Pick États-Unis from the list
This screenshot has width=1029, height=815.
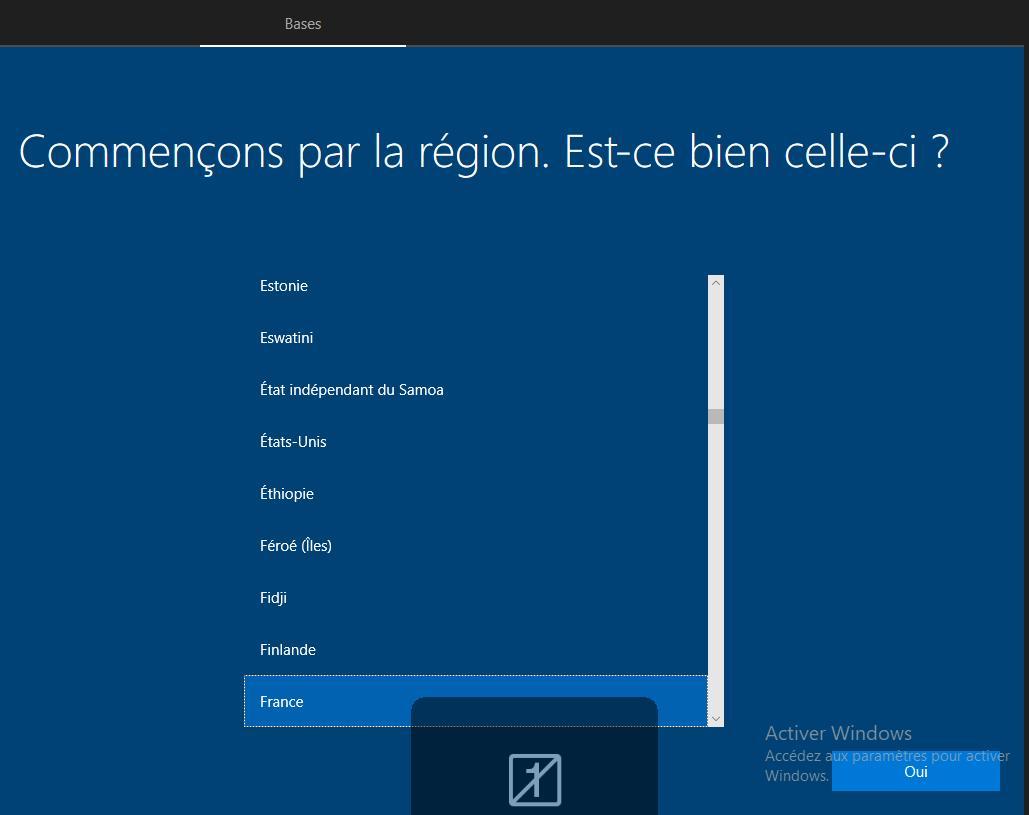pyautogui.click(x=293, y=442)
